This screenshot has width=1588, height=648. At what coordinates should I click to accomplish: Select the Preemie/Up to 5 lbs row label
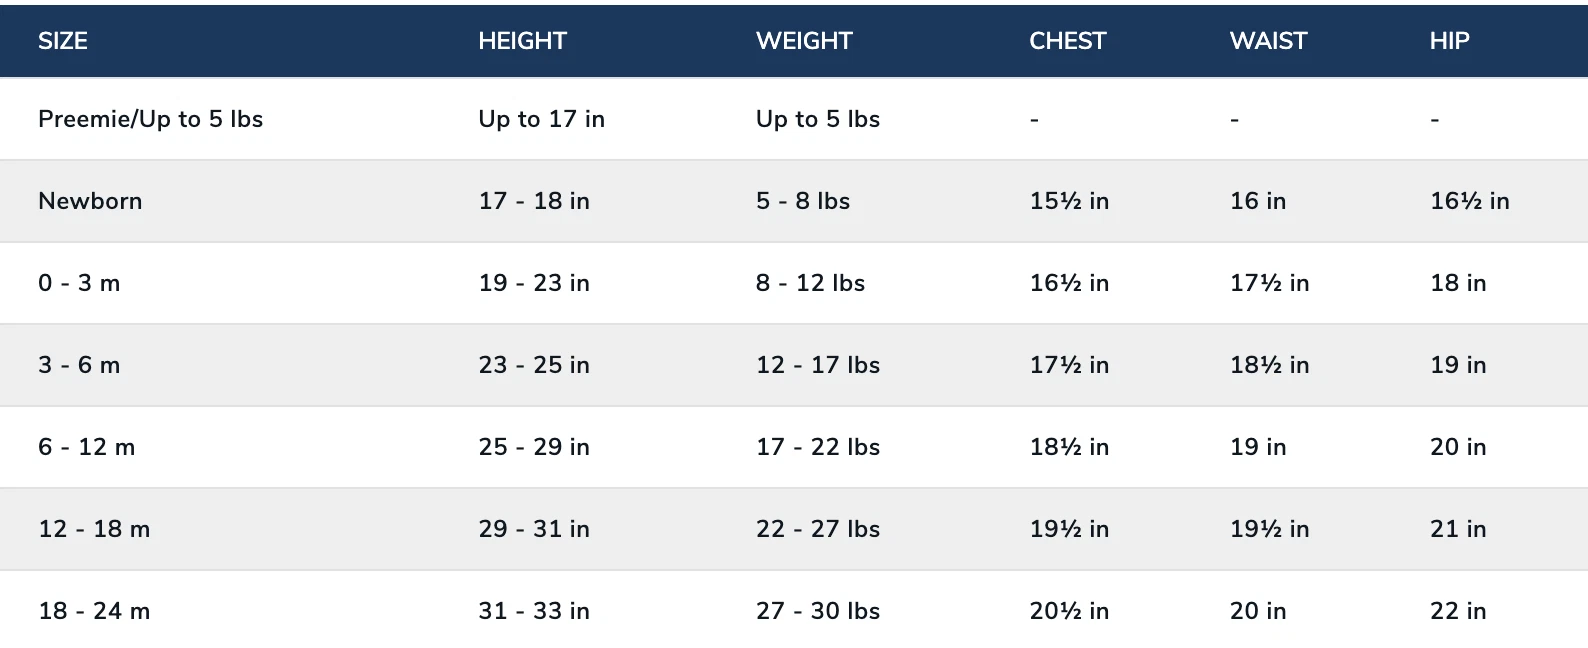tap(151, 119)
